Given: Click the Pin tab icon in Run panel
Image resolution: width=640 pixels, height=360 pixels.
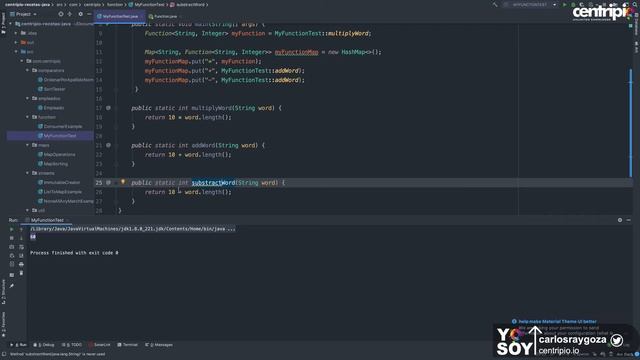Looking at the screenshot, I should (x=11, y=286).
